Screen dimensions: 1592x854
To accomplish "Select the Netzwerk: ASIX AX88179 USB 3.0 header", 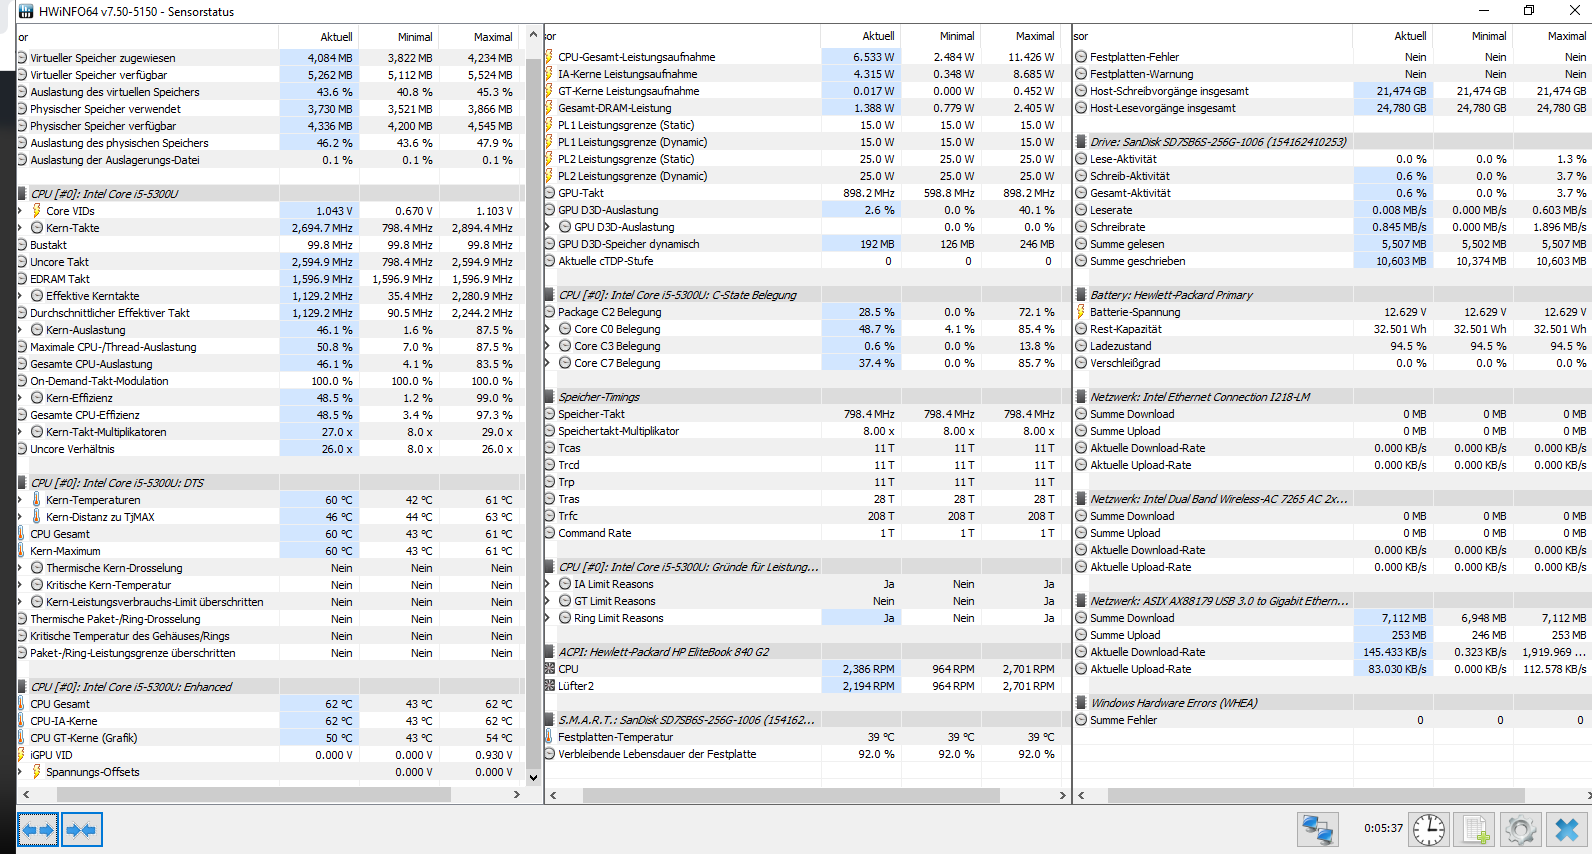I will point(1334,601).
